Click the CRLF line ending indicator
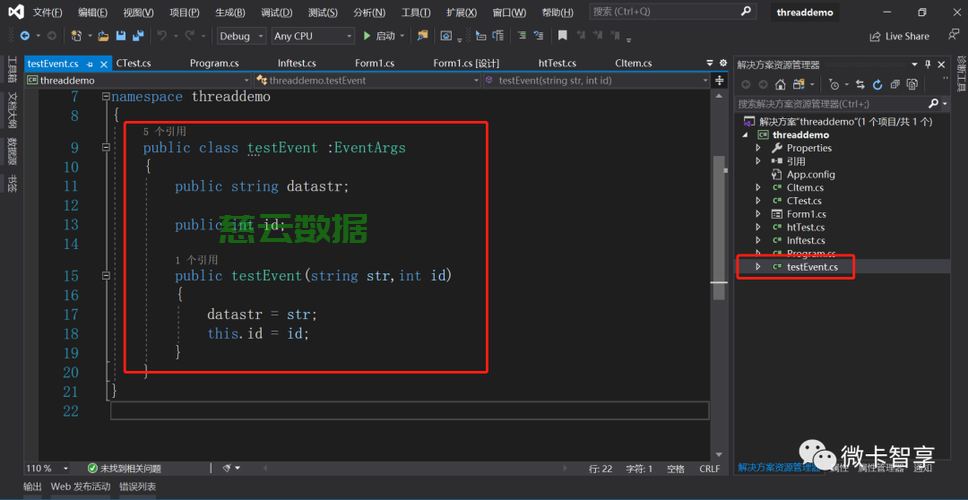This screenshot has height=500, width=968. pyautogui.click(x=709, y=469)
